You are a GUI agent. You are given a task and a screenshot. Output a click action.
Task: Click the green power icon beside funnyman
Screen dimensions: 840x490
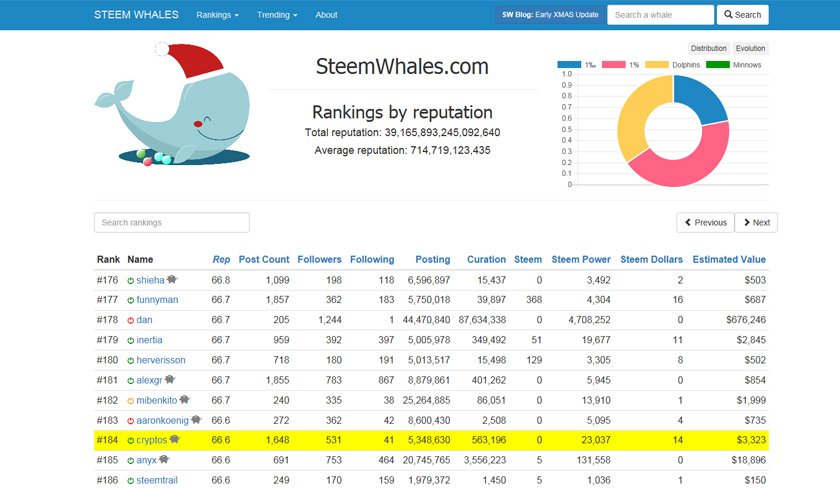click(130, 300)
